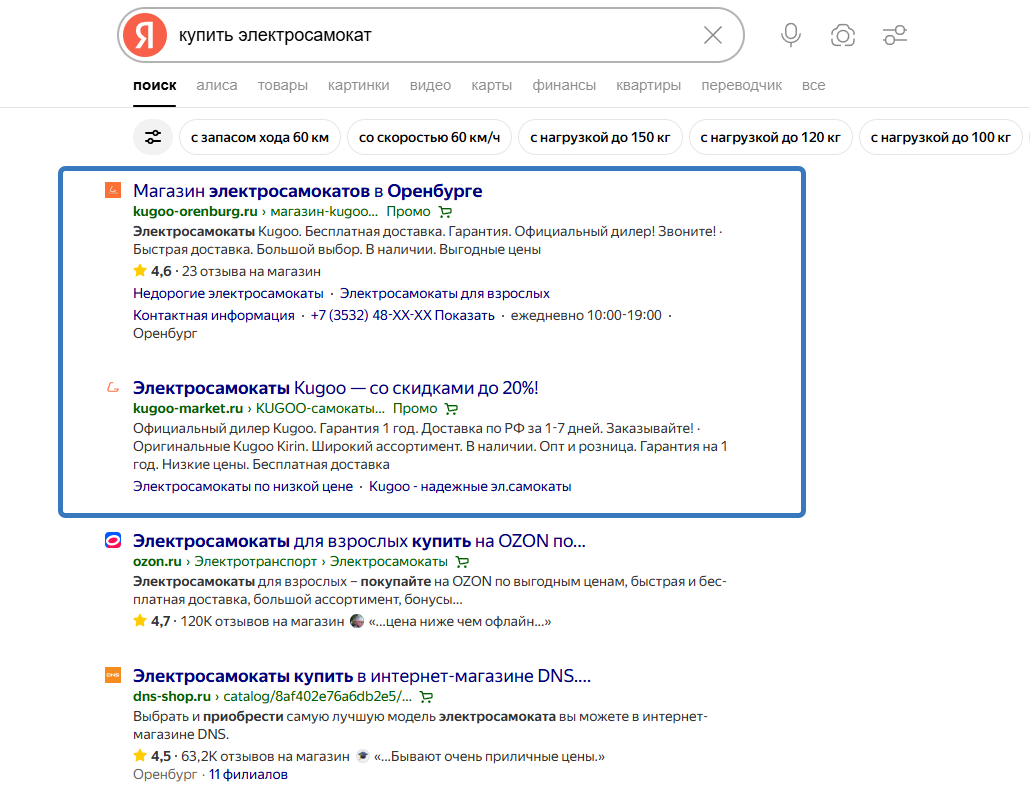Viewport: 1030px width, 812px height.
Task: Click reviewer avatar in OZON result
Action: click(357, 621)
